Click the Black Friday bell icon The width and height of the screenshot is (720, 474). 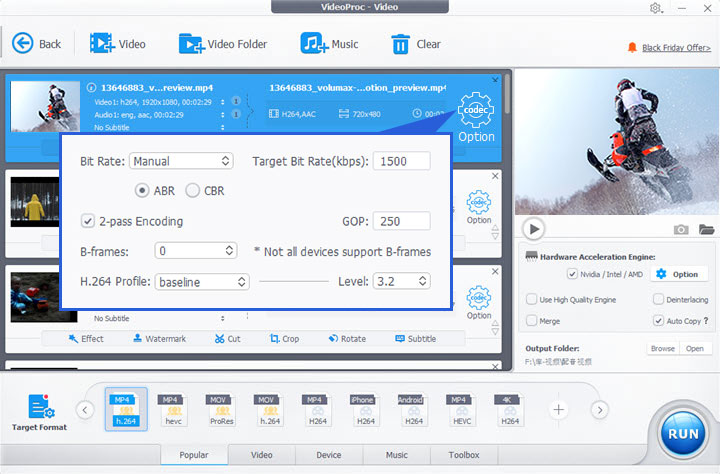tap(632, 47)
